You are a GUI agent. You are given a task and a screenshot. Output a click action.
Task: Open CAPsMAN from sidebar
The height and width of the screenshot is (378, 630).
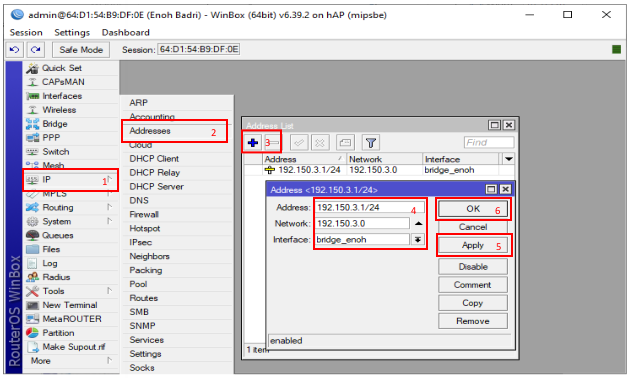[x=71, y=82]
